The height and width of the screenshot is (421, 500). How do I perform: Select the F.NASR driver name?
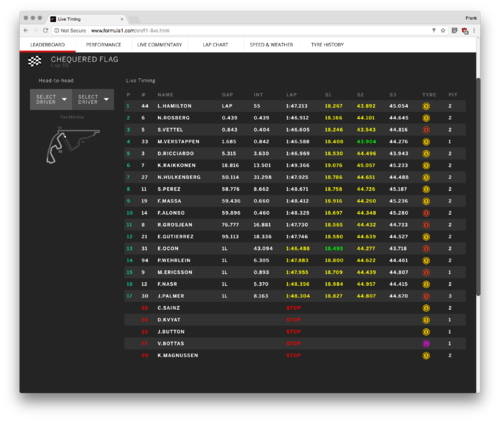167,284
